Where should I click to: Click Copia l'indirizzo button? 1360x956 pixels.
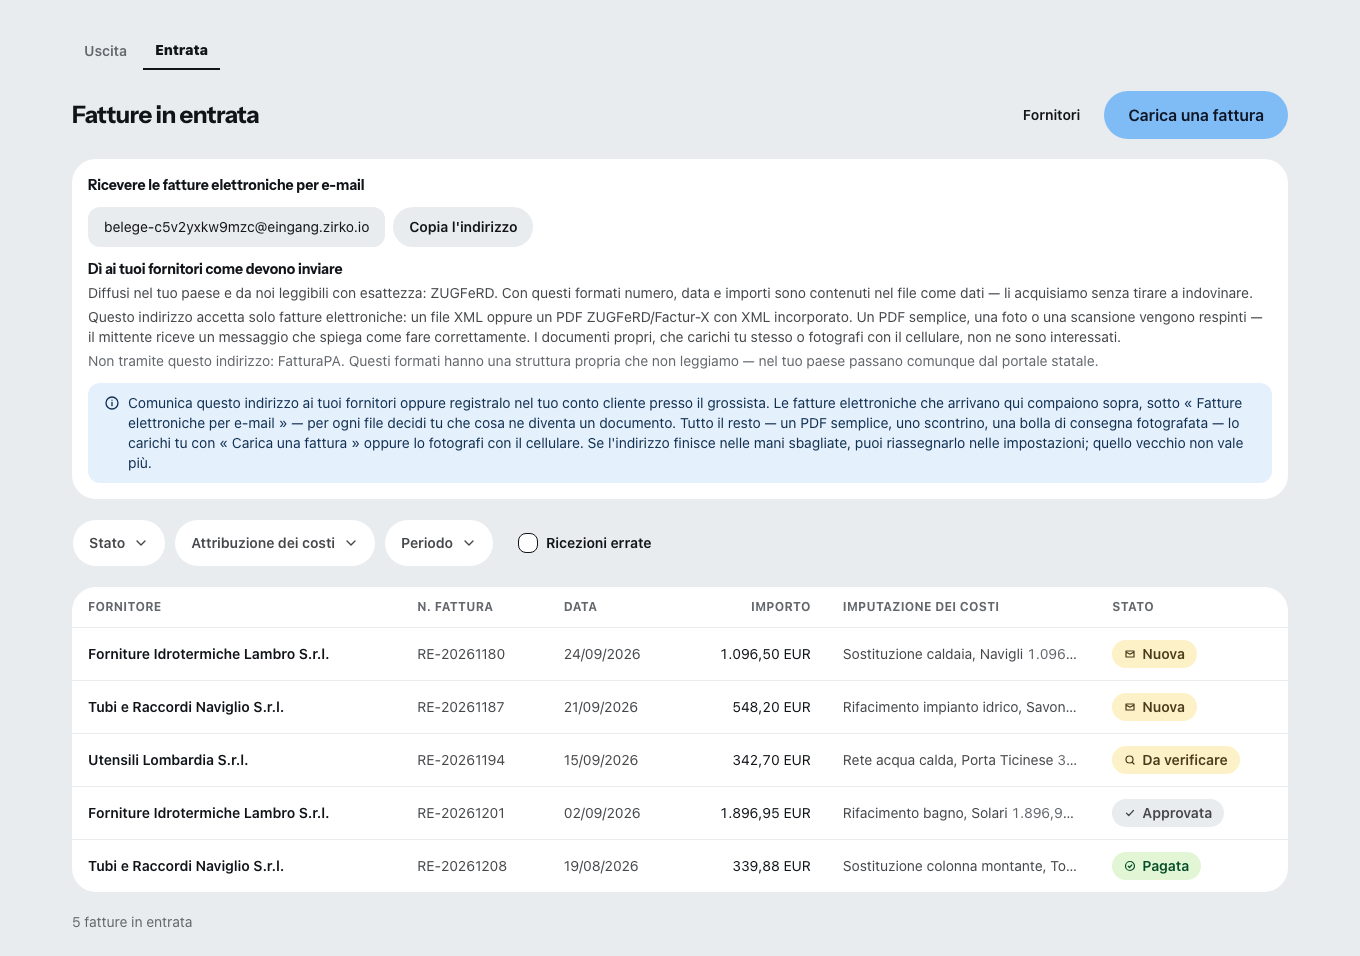[463, 227]
